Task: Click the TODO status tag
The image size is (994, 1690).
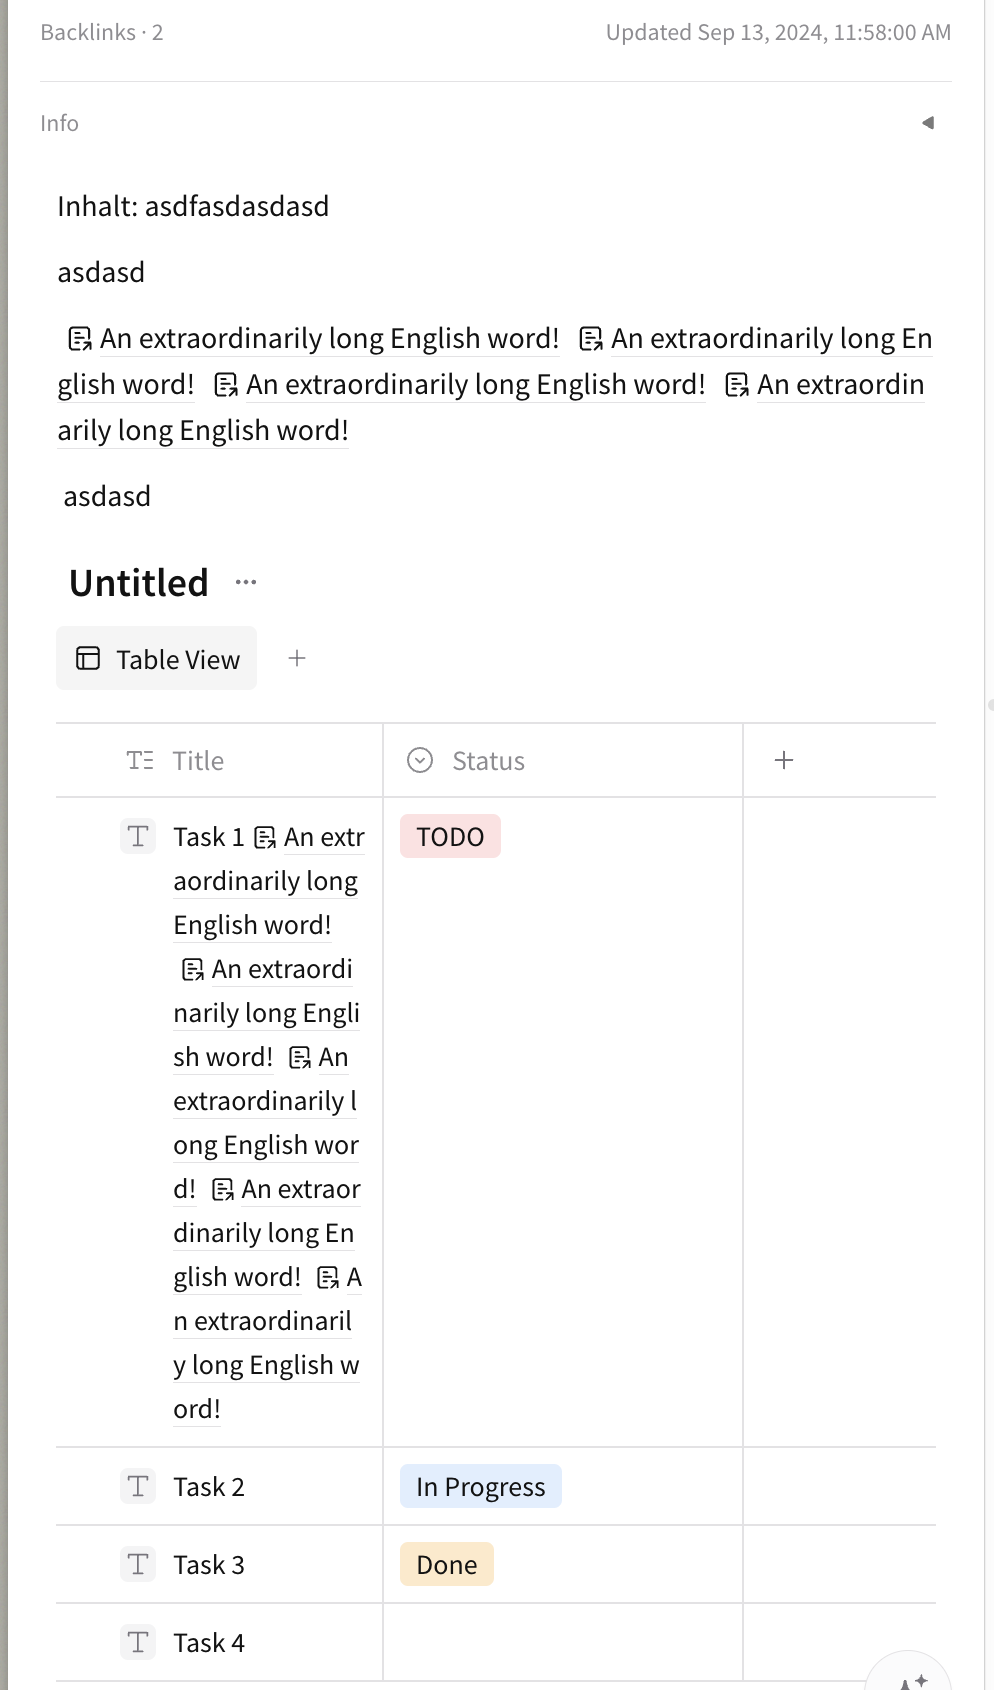Action: pyautogui.click(x=450, y=837)
